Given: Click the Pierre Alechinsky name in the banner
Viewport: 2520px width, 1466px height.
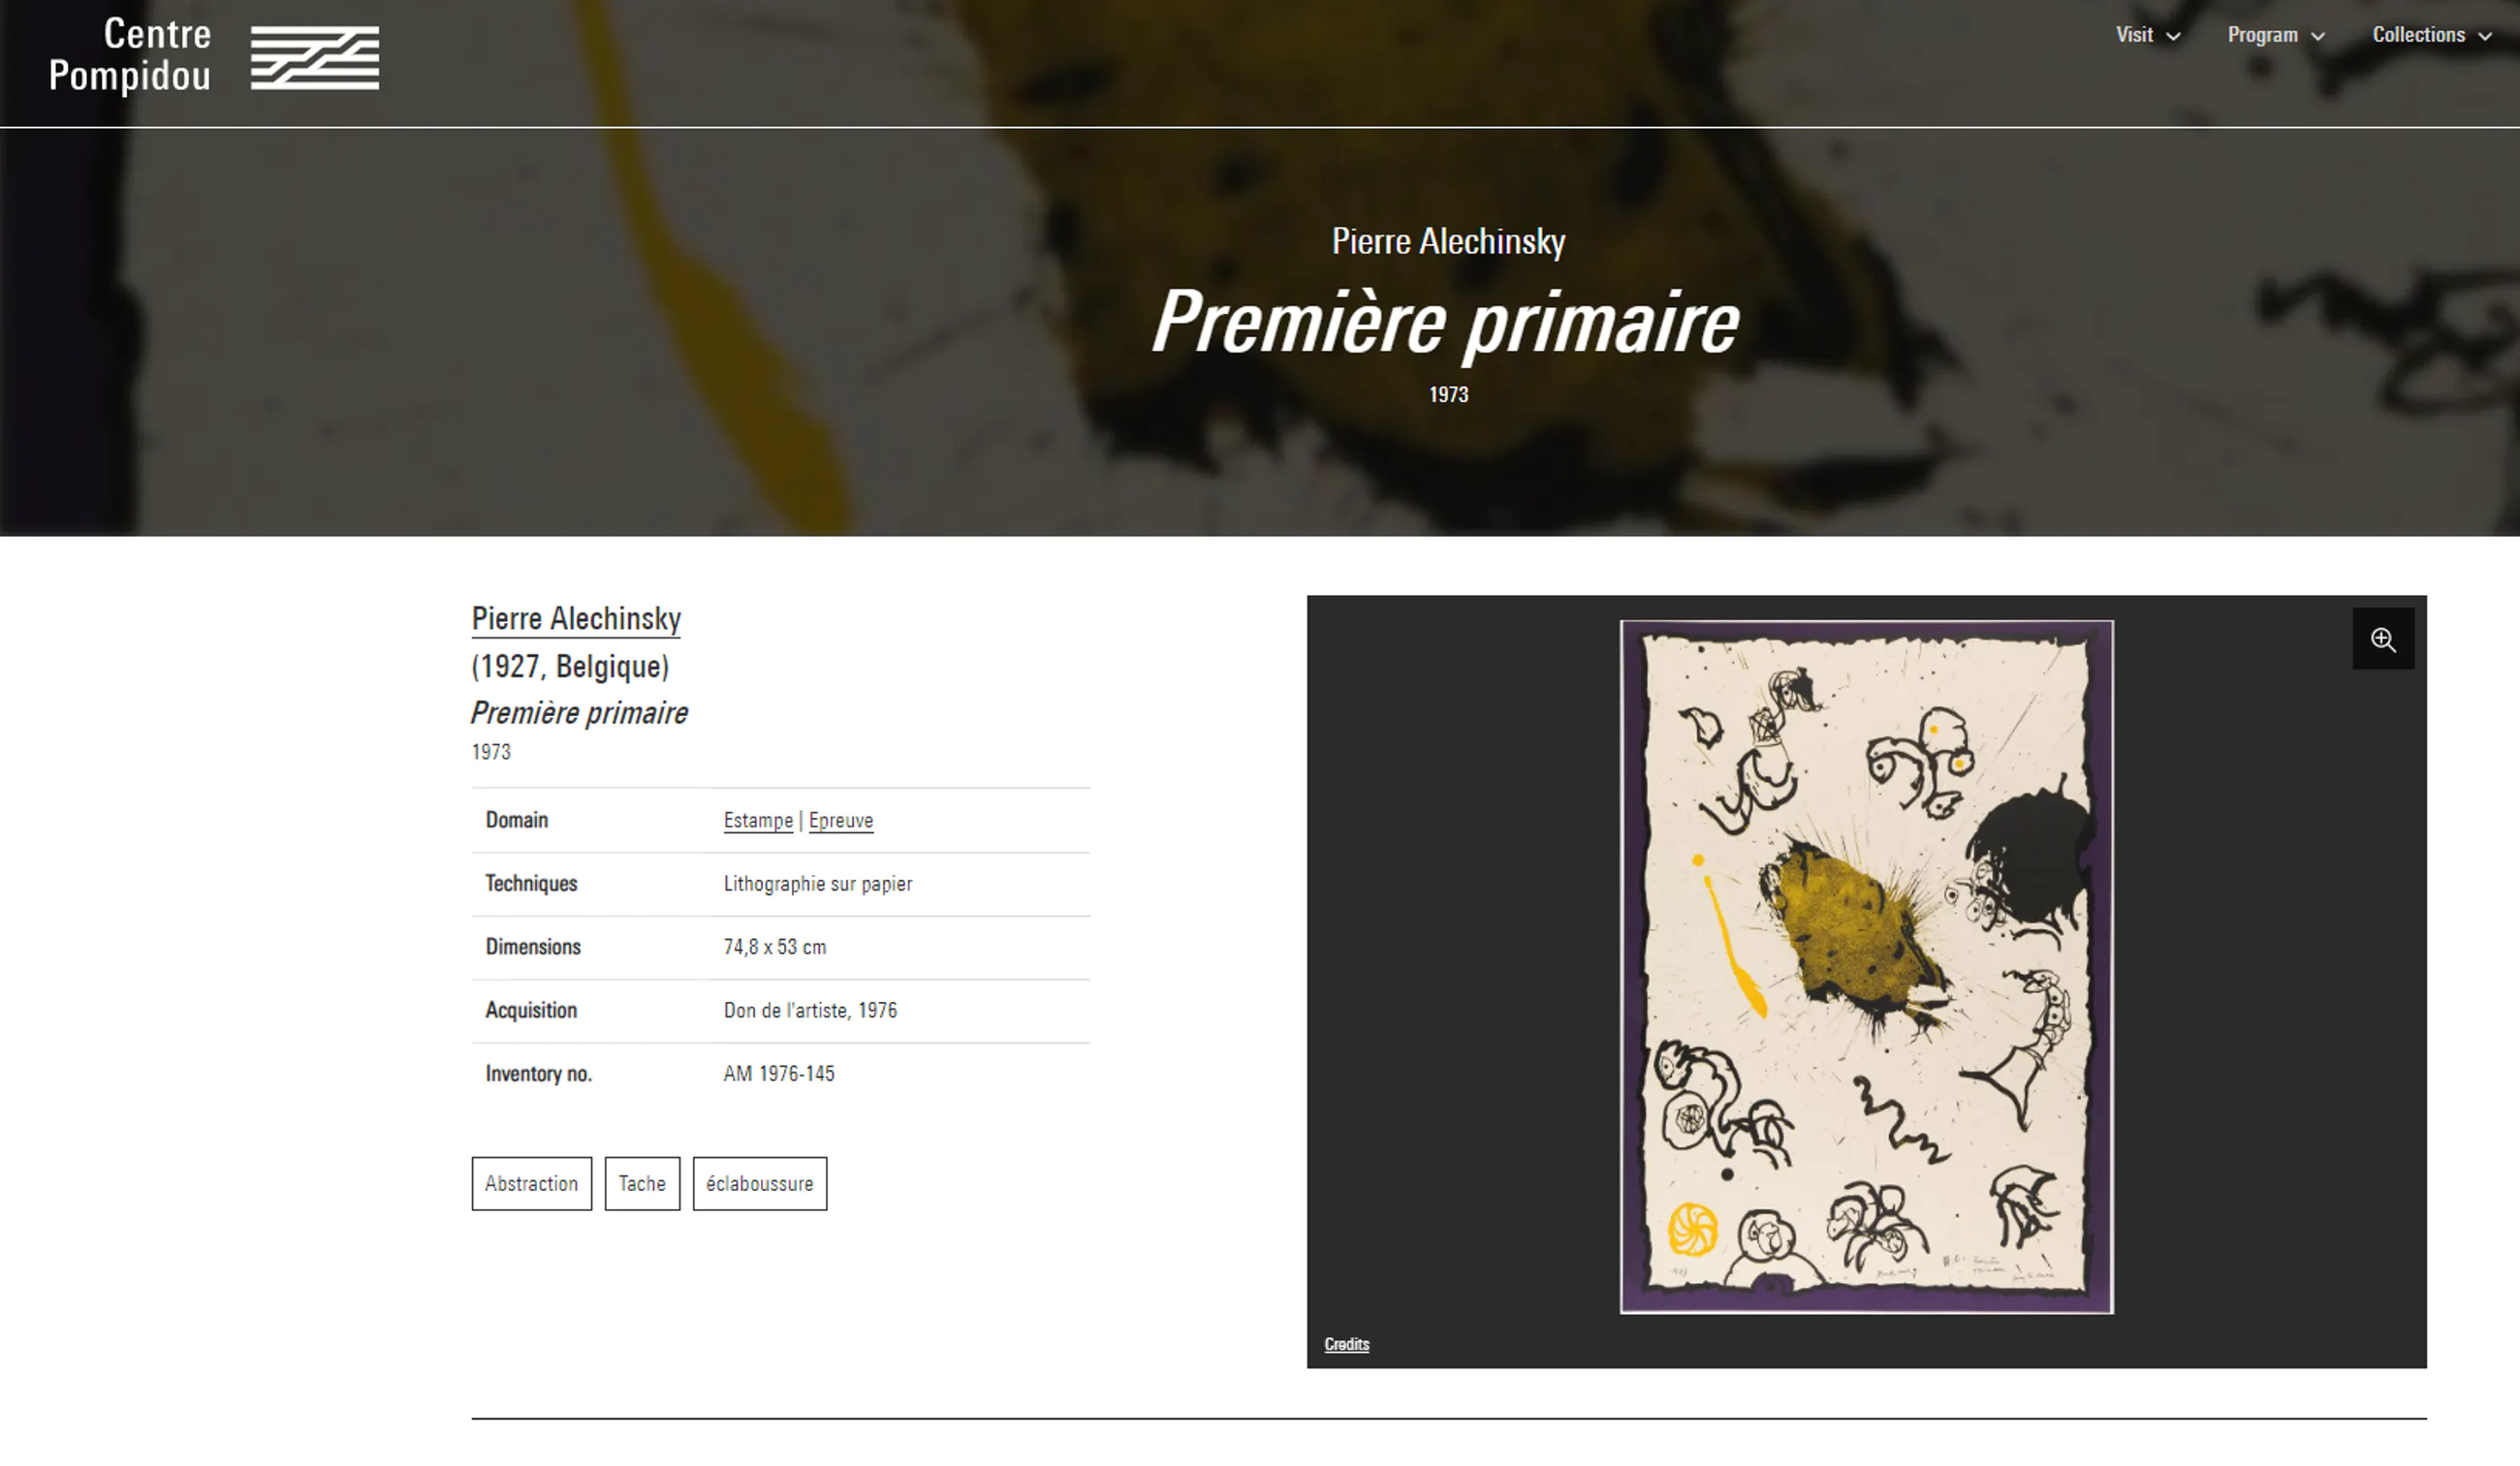Looking at the screenshot, I should coord(1448,241).
